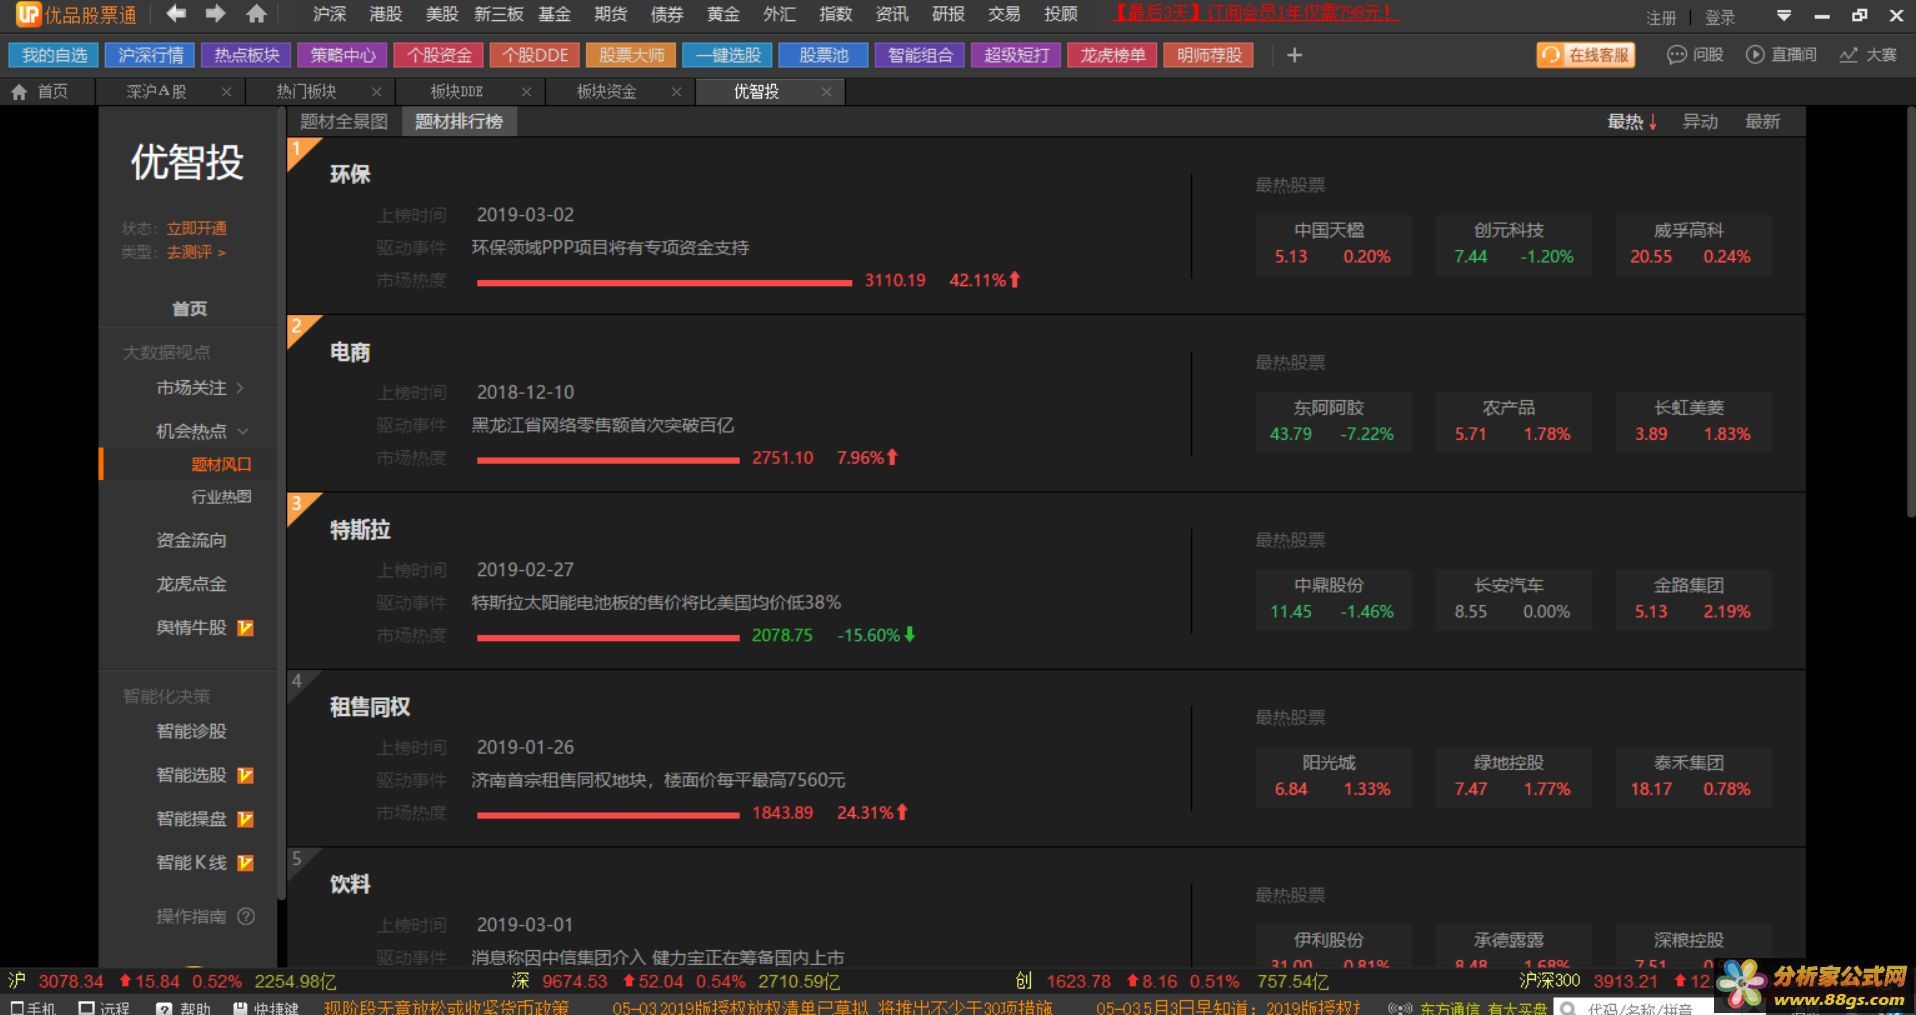The height and width of the screenshot is (1015, 1916).
Task: Click VIP badge beside 智能操盘
Action: point(246,819)
